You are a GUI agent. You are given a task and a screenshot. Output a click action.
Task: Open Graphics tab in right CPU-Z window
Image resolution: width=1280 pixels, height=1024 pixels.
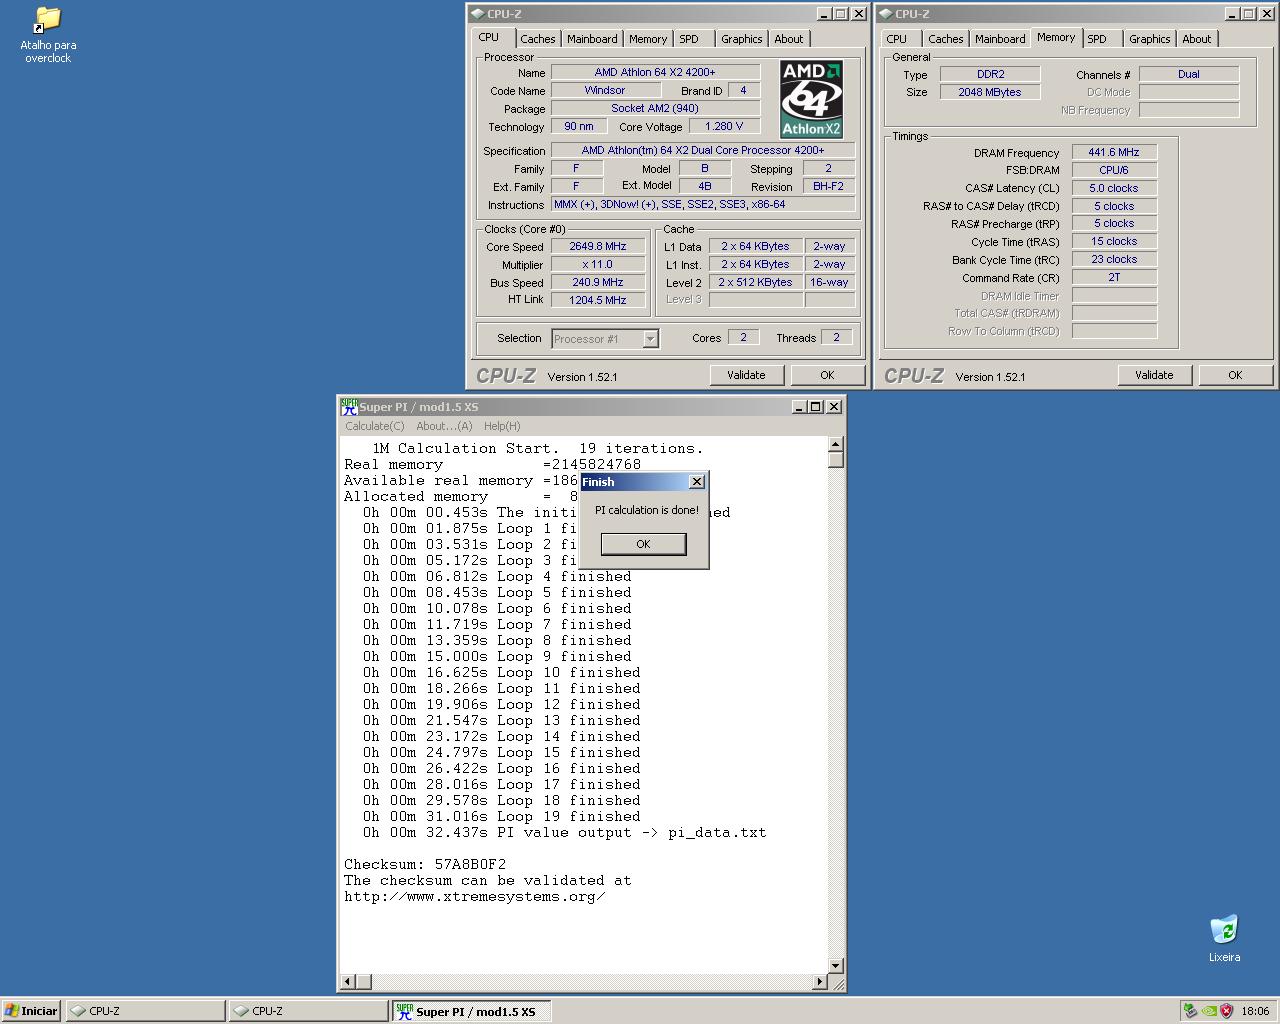(x=1150, y=39)
